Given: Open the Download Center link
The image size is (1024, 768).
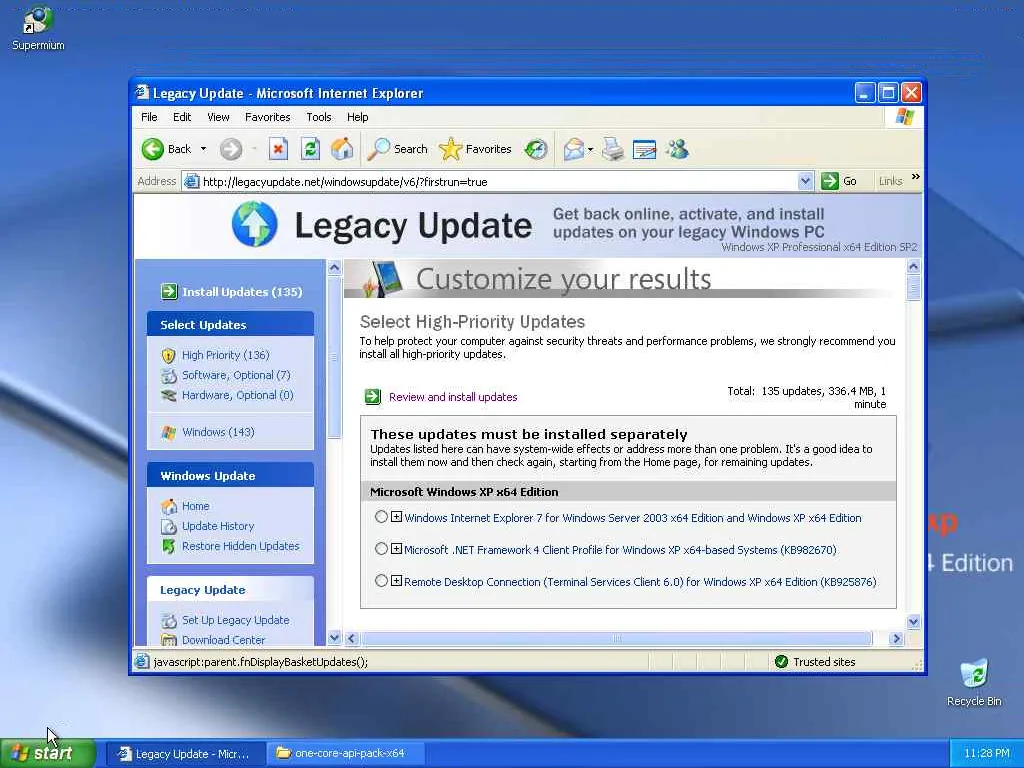Looking at the screenshot, I should coord(223,640).
